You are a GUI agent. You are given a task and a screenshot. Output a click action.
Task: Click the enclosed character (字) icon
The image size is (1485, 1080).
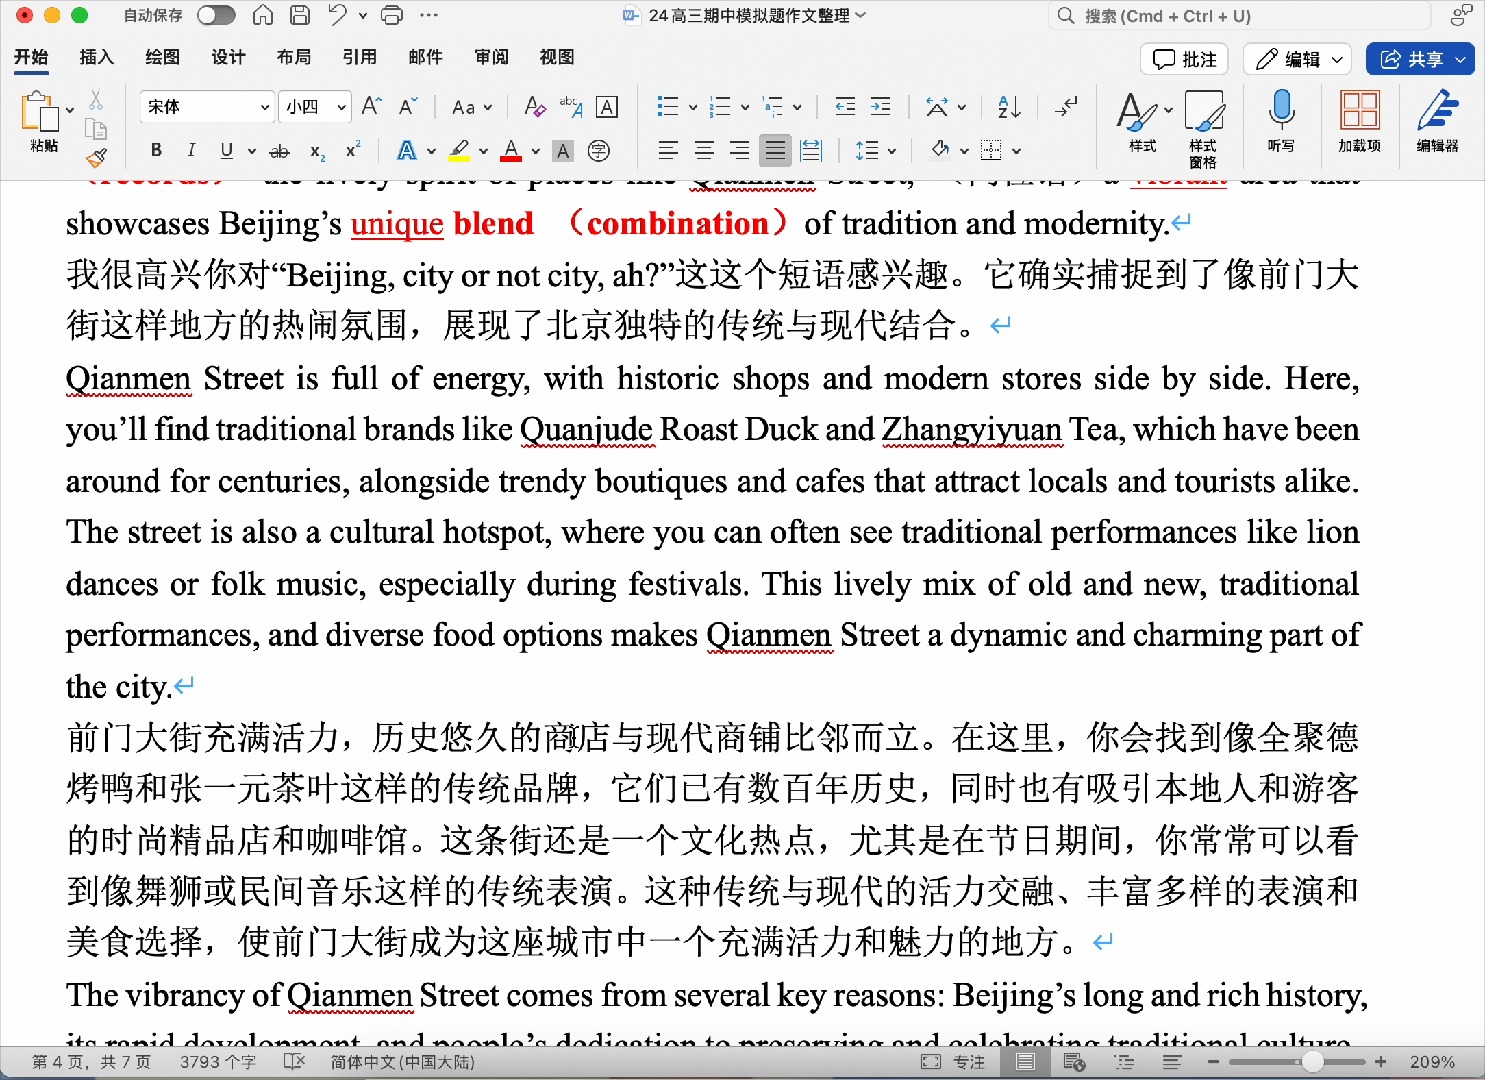coord(599,151)
